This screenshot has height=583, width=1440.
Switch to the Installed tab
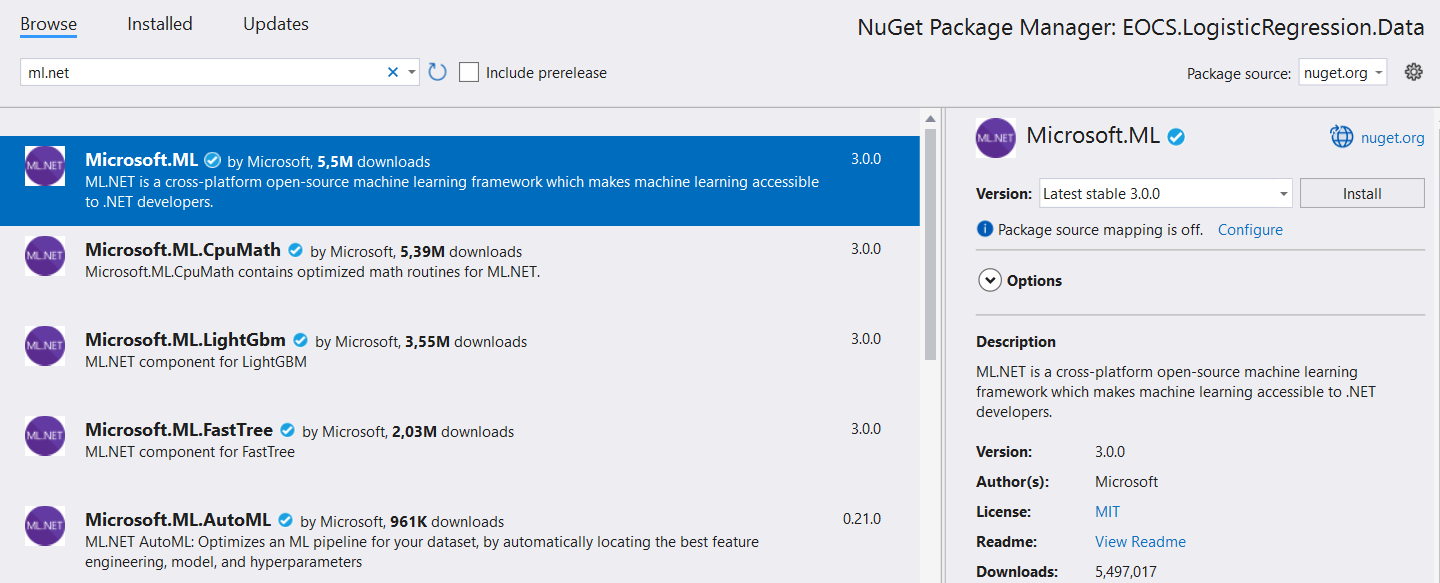pyautogui.click(x=160, y=24)
